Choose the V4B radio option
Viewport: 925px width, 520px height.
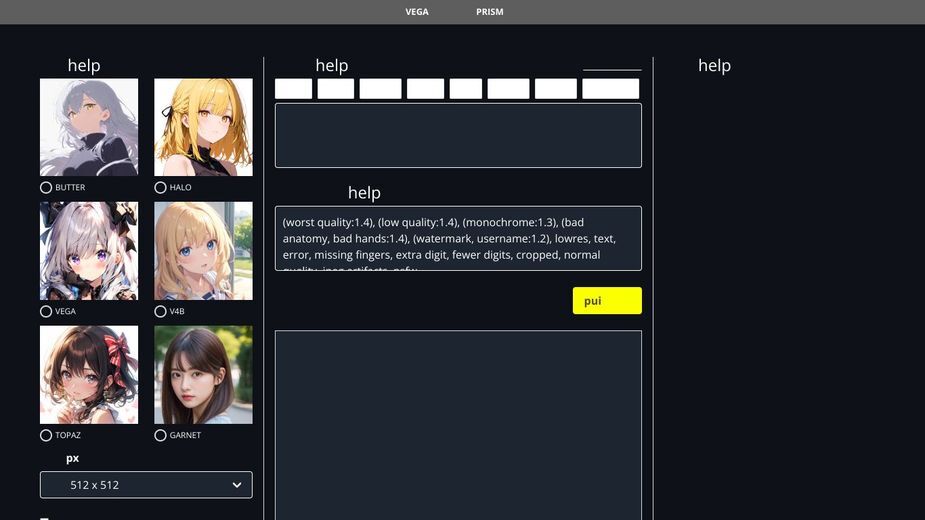[160, 311]
